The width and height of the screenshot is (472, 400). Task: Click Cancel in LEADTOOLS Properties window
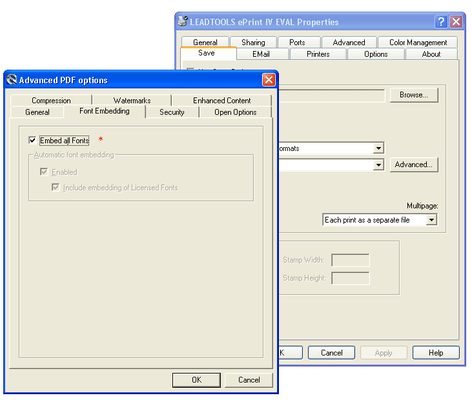coord(331,353)
